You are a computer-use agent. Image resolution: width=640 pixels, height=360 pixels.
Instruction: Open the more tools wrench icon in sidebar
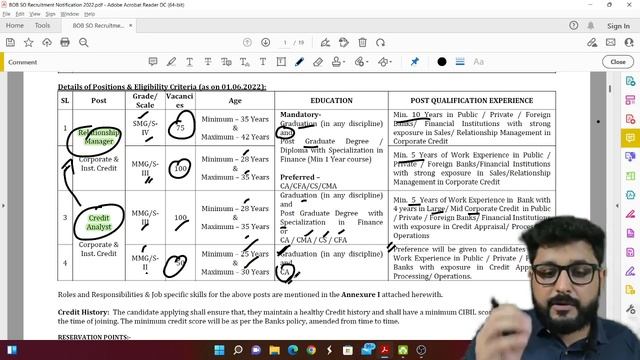pyautogui.click(x=630, y=309)
